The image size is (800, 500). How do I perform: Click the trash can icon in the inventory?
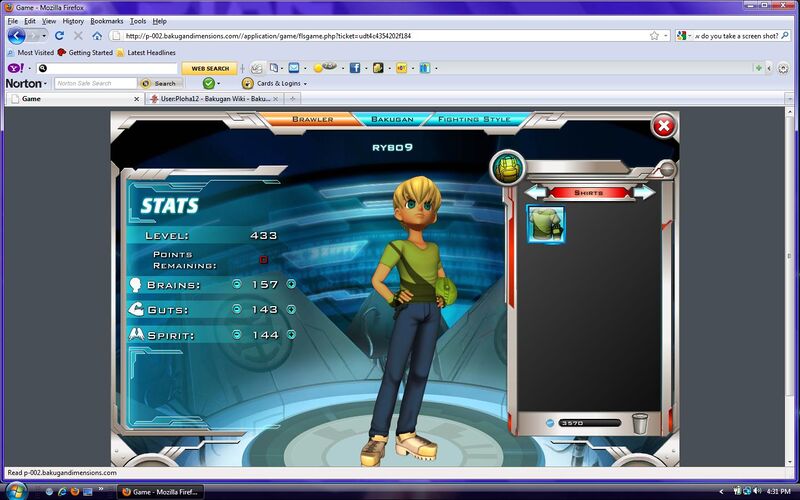[x=640, y=424]
